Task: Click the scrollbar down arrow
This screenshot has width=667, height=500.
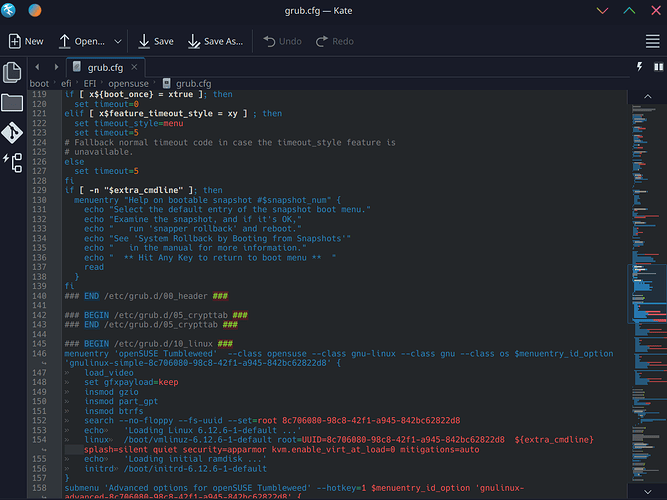Action: pyautogui.click(x=647, y=492)
